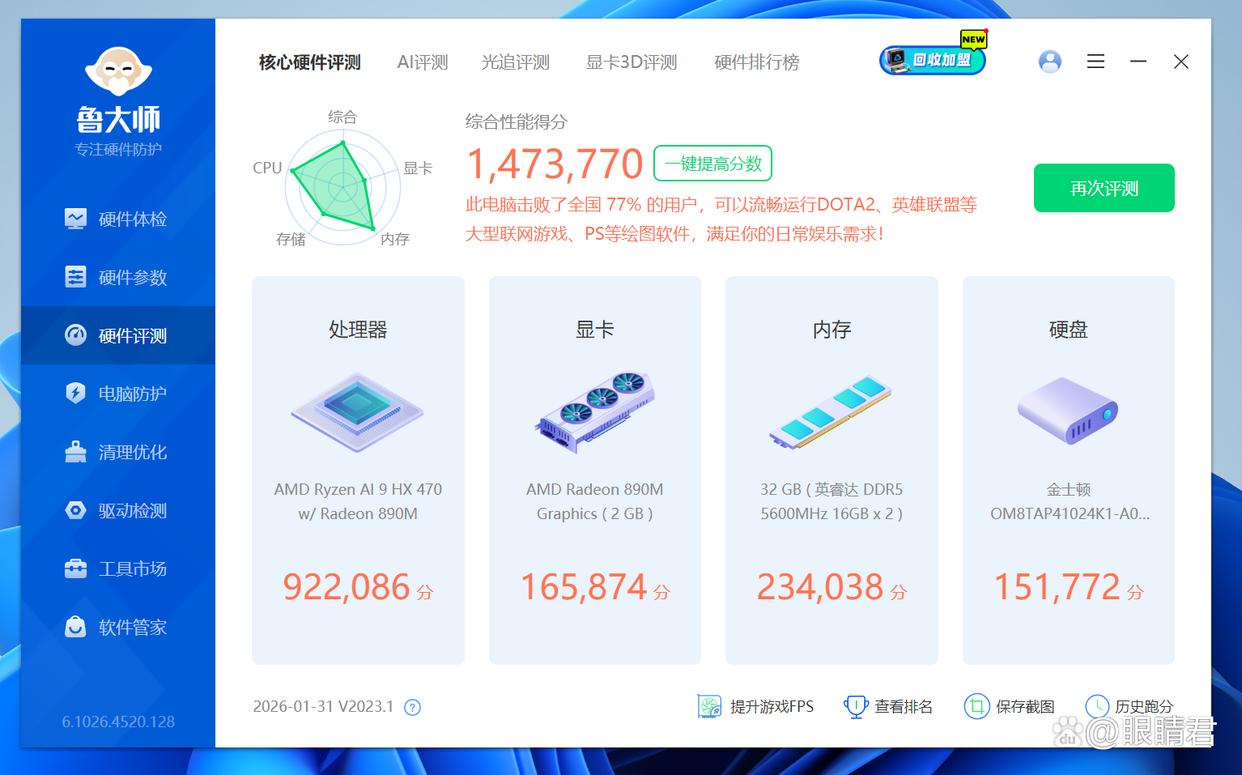The image size is (1242, 775).
Task: Click the 保存截图 crop icon
Action: pos(976,707)
